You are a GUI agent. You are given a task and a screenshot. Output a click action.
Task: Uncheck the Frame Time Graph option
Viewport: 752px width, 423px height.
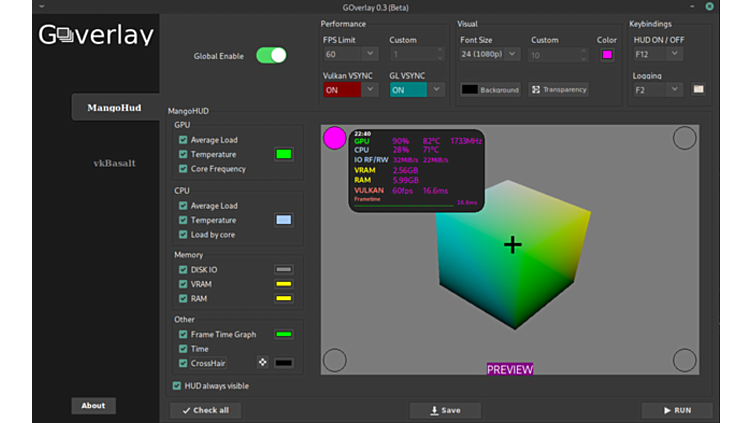[x=183, y=335]
